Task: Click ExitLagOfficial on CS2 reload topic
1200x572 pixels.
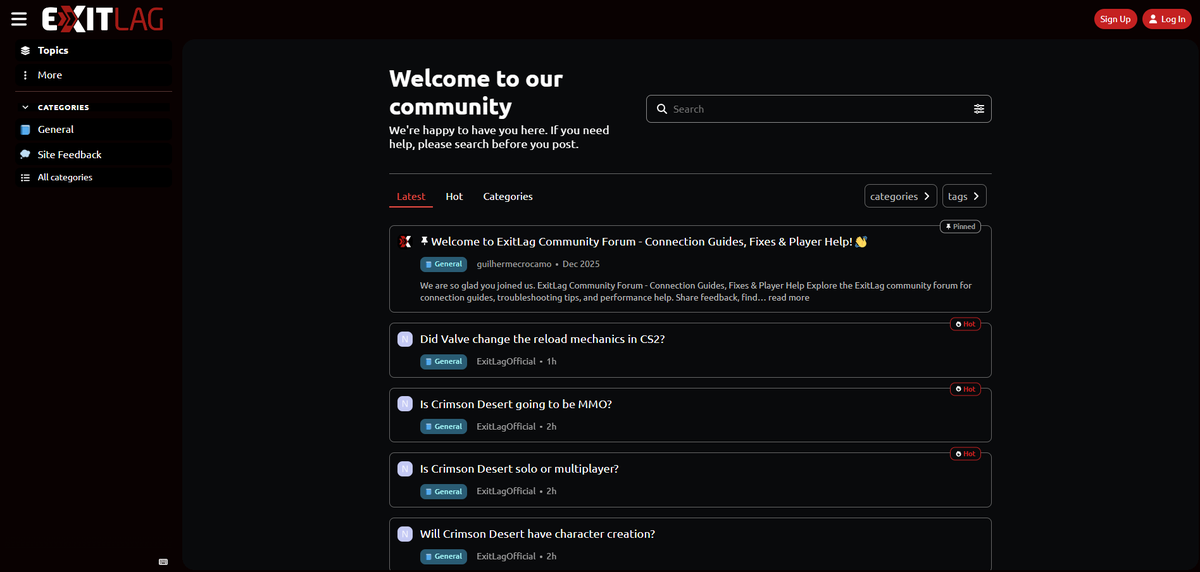Action: [506, 361]
